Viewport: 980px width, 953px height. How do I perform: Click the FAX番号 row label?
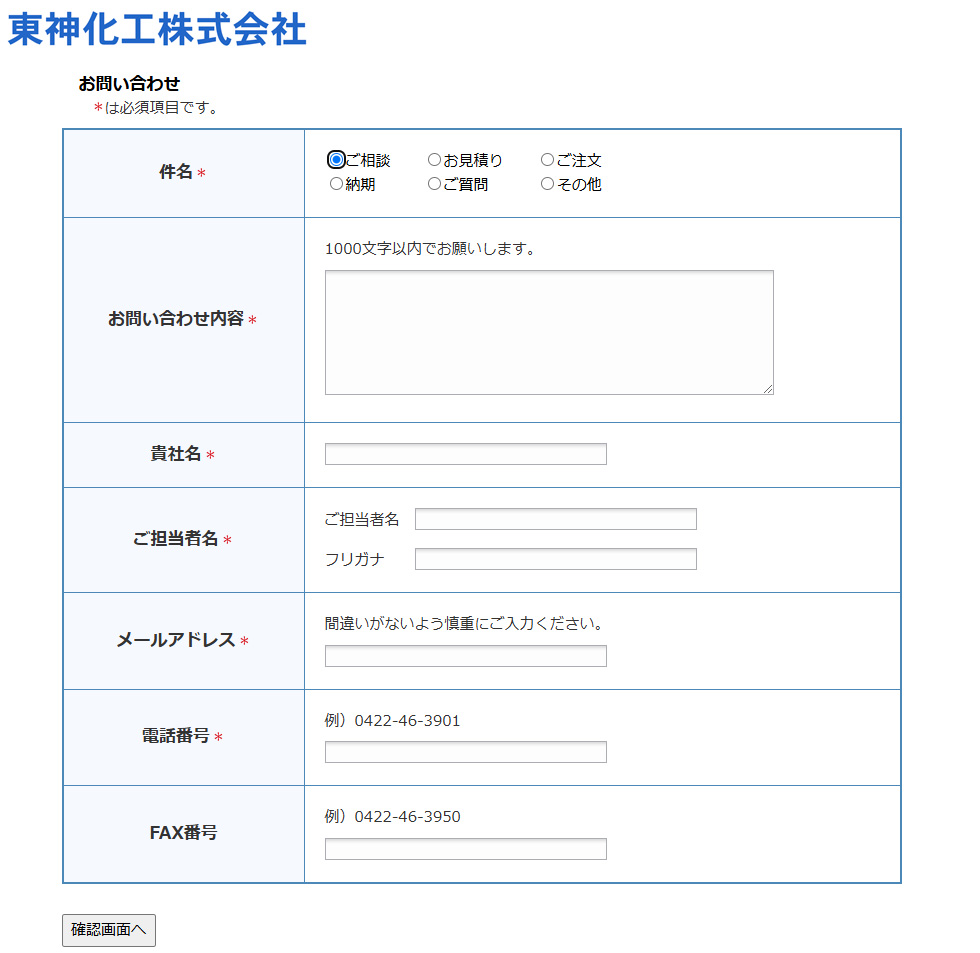[x=183, y=833]
